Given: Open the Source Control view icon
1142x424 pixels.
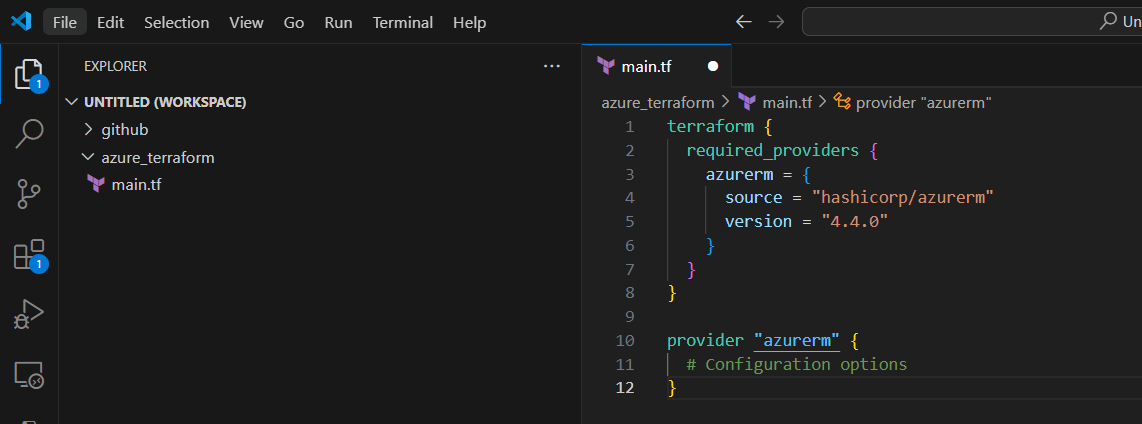Looking at the screenshot, I should tap(29, 195).
